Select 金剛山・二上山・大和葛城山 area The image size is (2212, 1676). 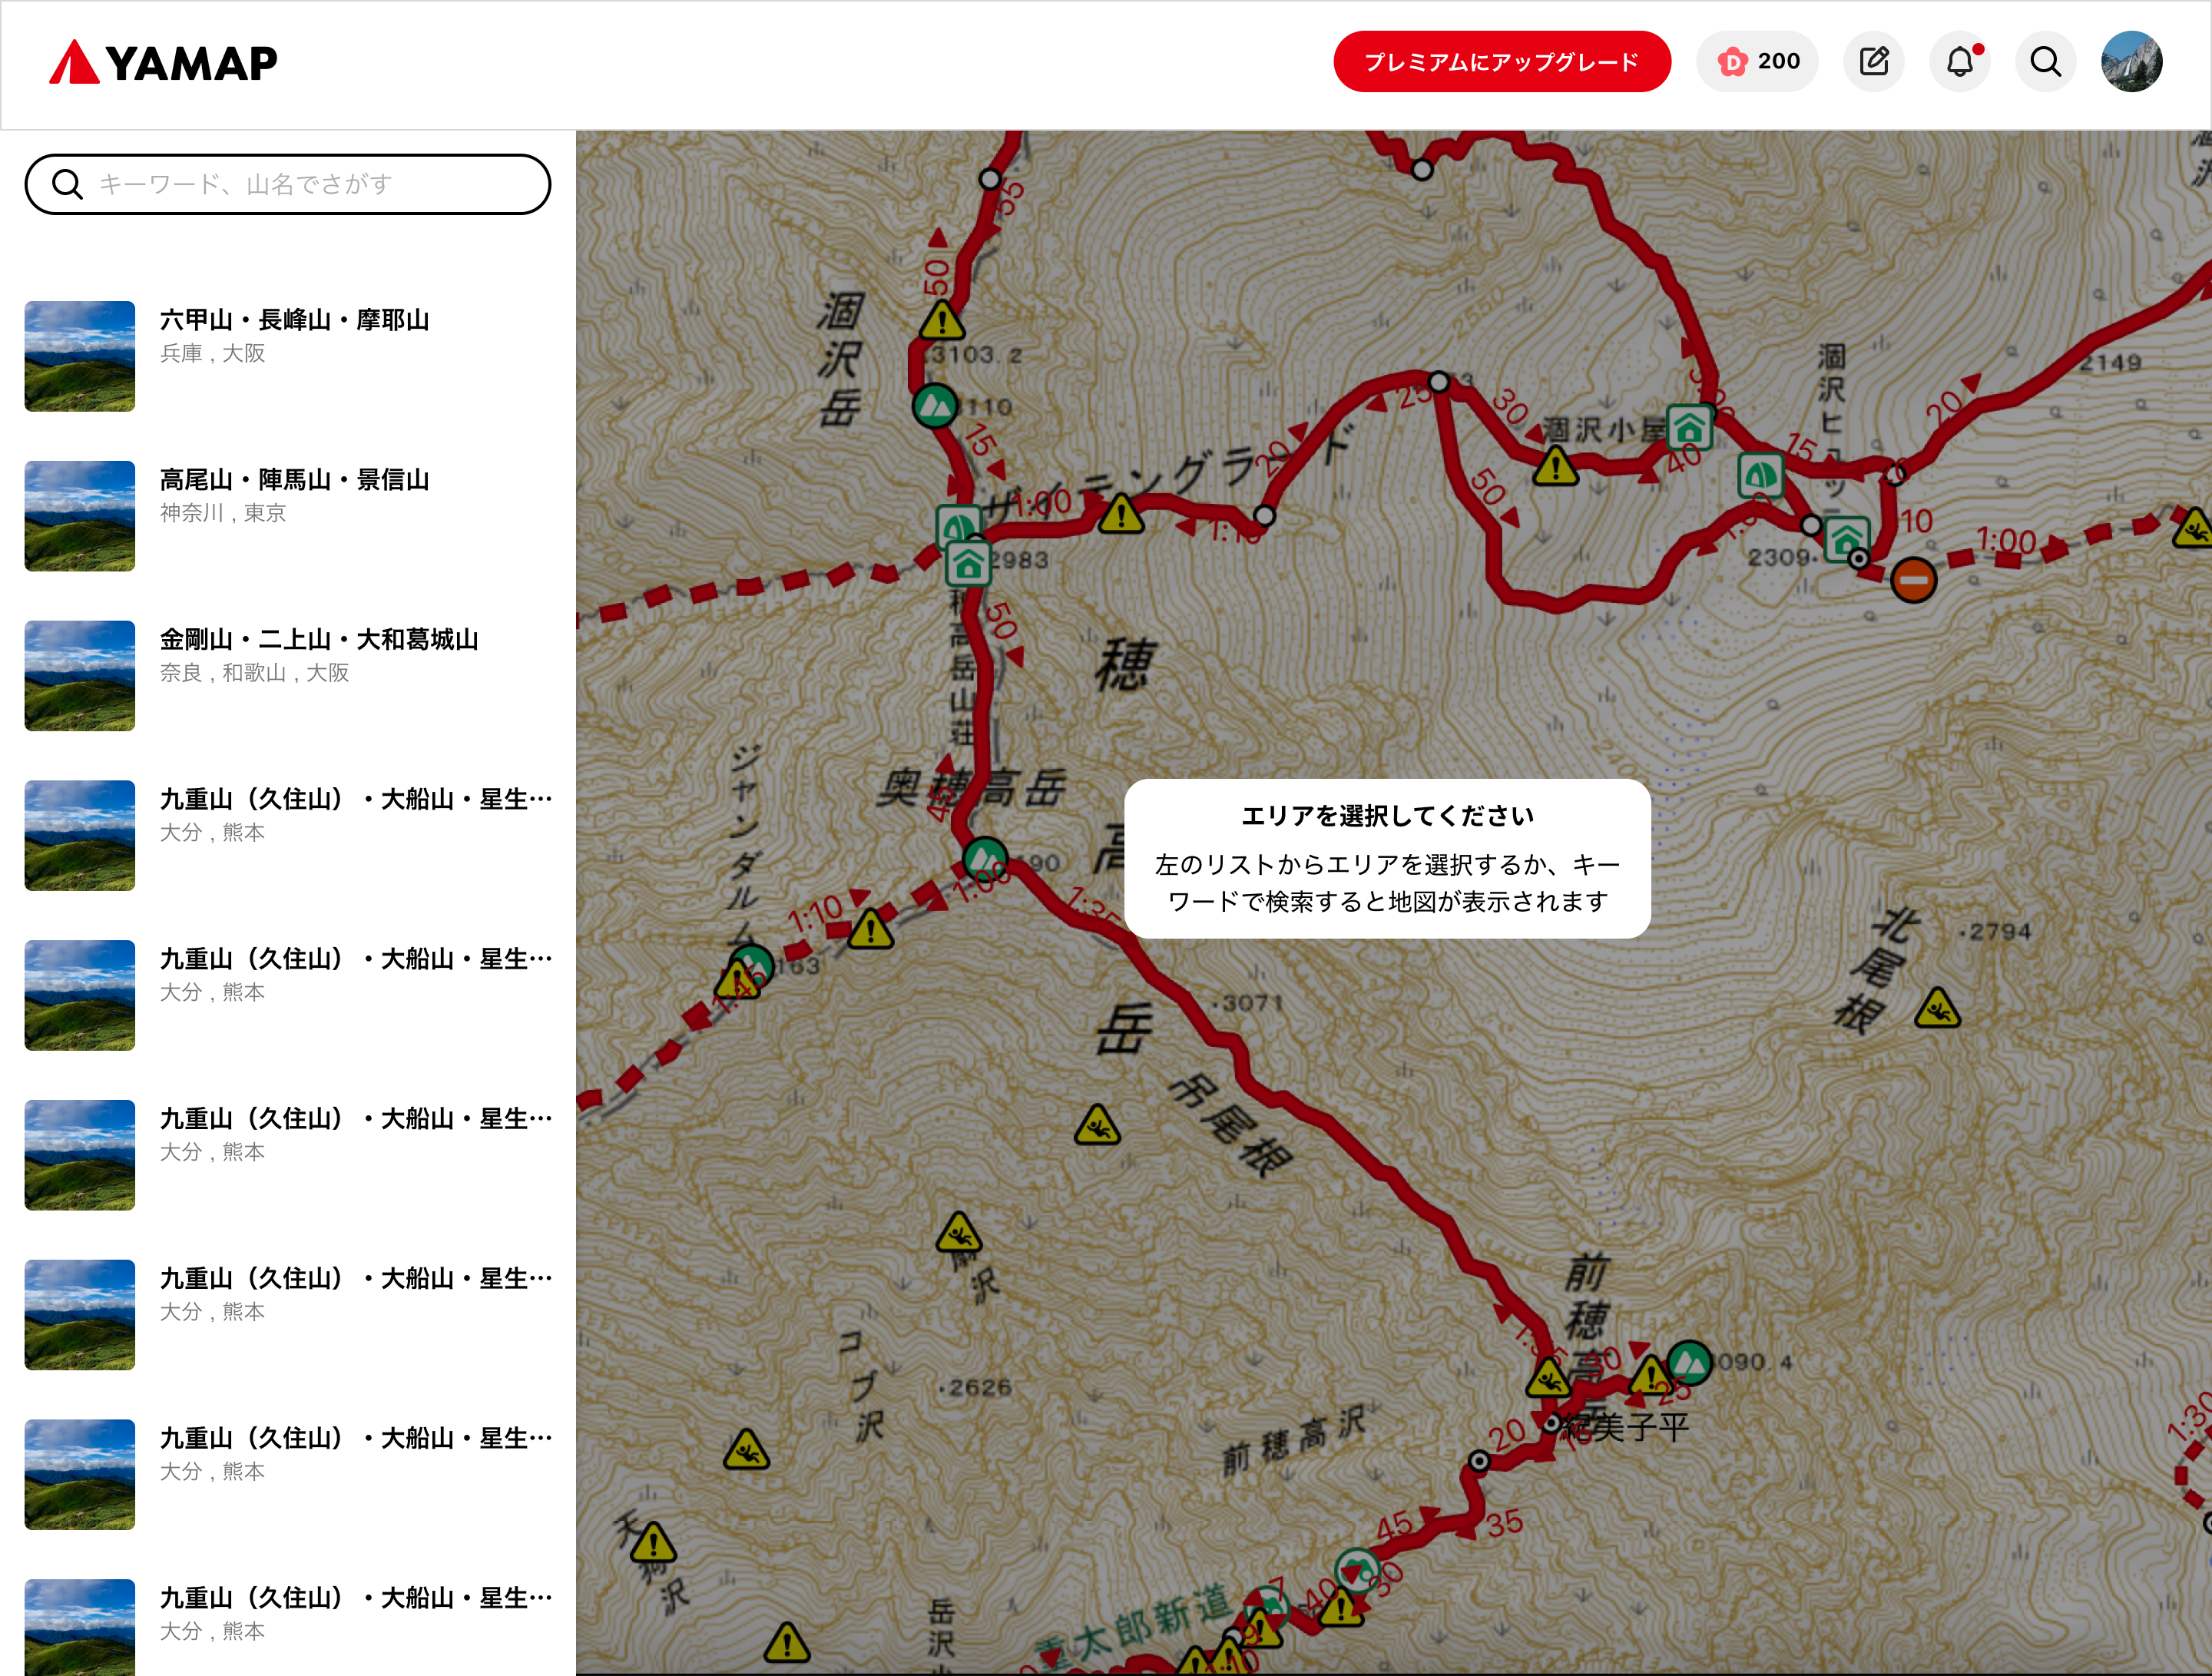[318, 640]
